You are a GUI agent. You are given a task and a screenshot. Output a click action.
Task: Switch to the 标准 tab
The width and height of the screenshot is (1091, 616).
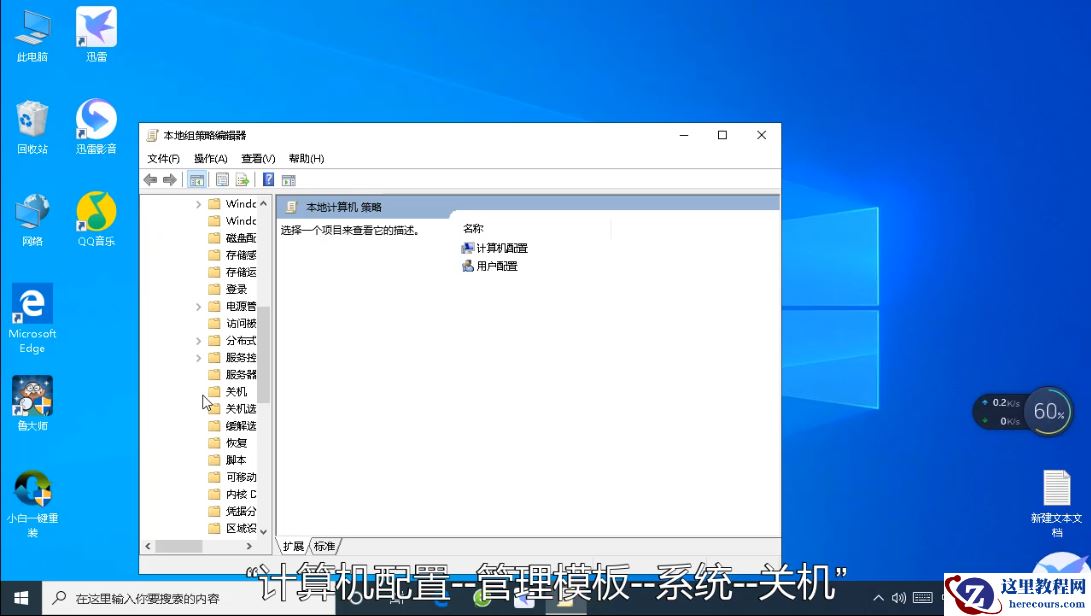(x=324, y=545)
